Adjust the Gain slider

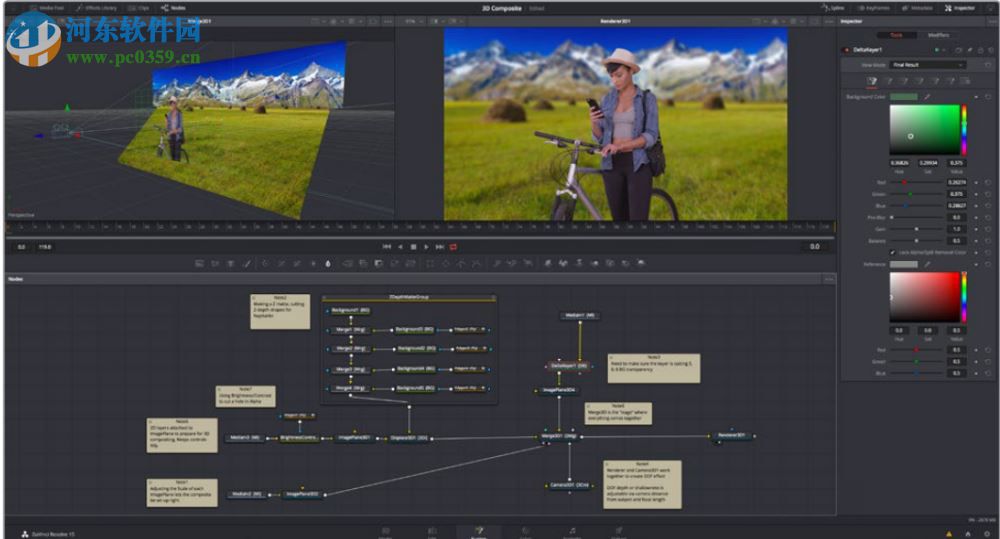pos(916,229)
